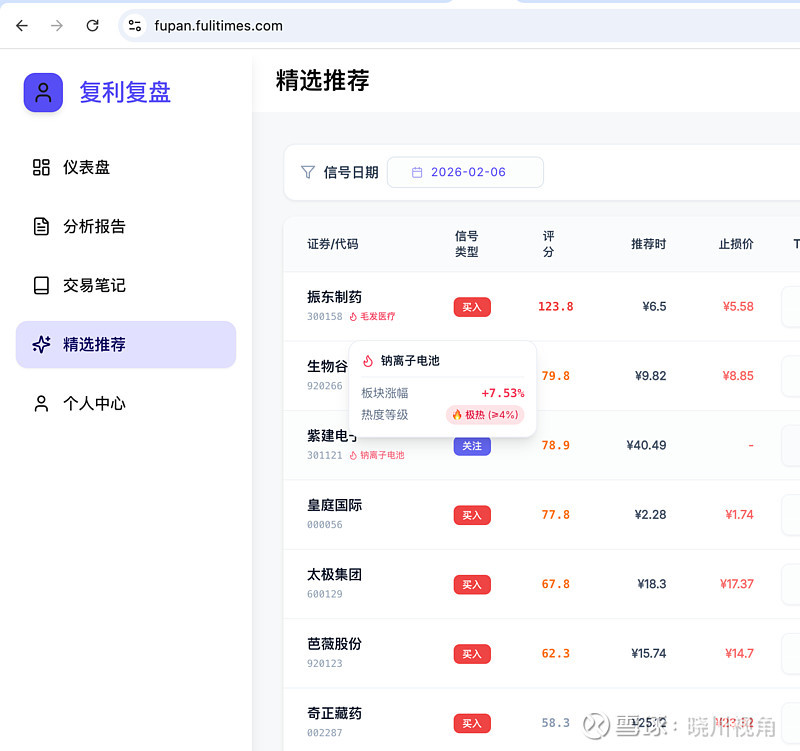Image resolution: width=800 pixels, height=751 pixels.
Task: Click the 分析报告 document icon
Action: click(41, 226)
